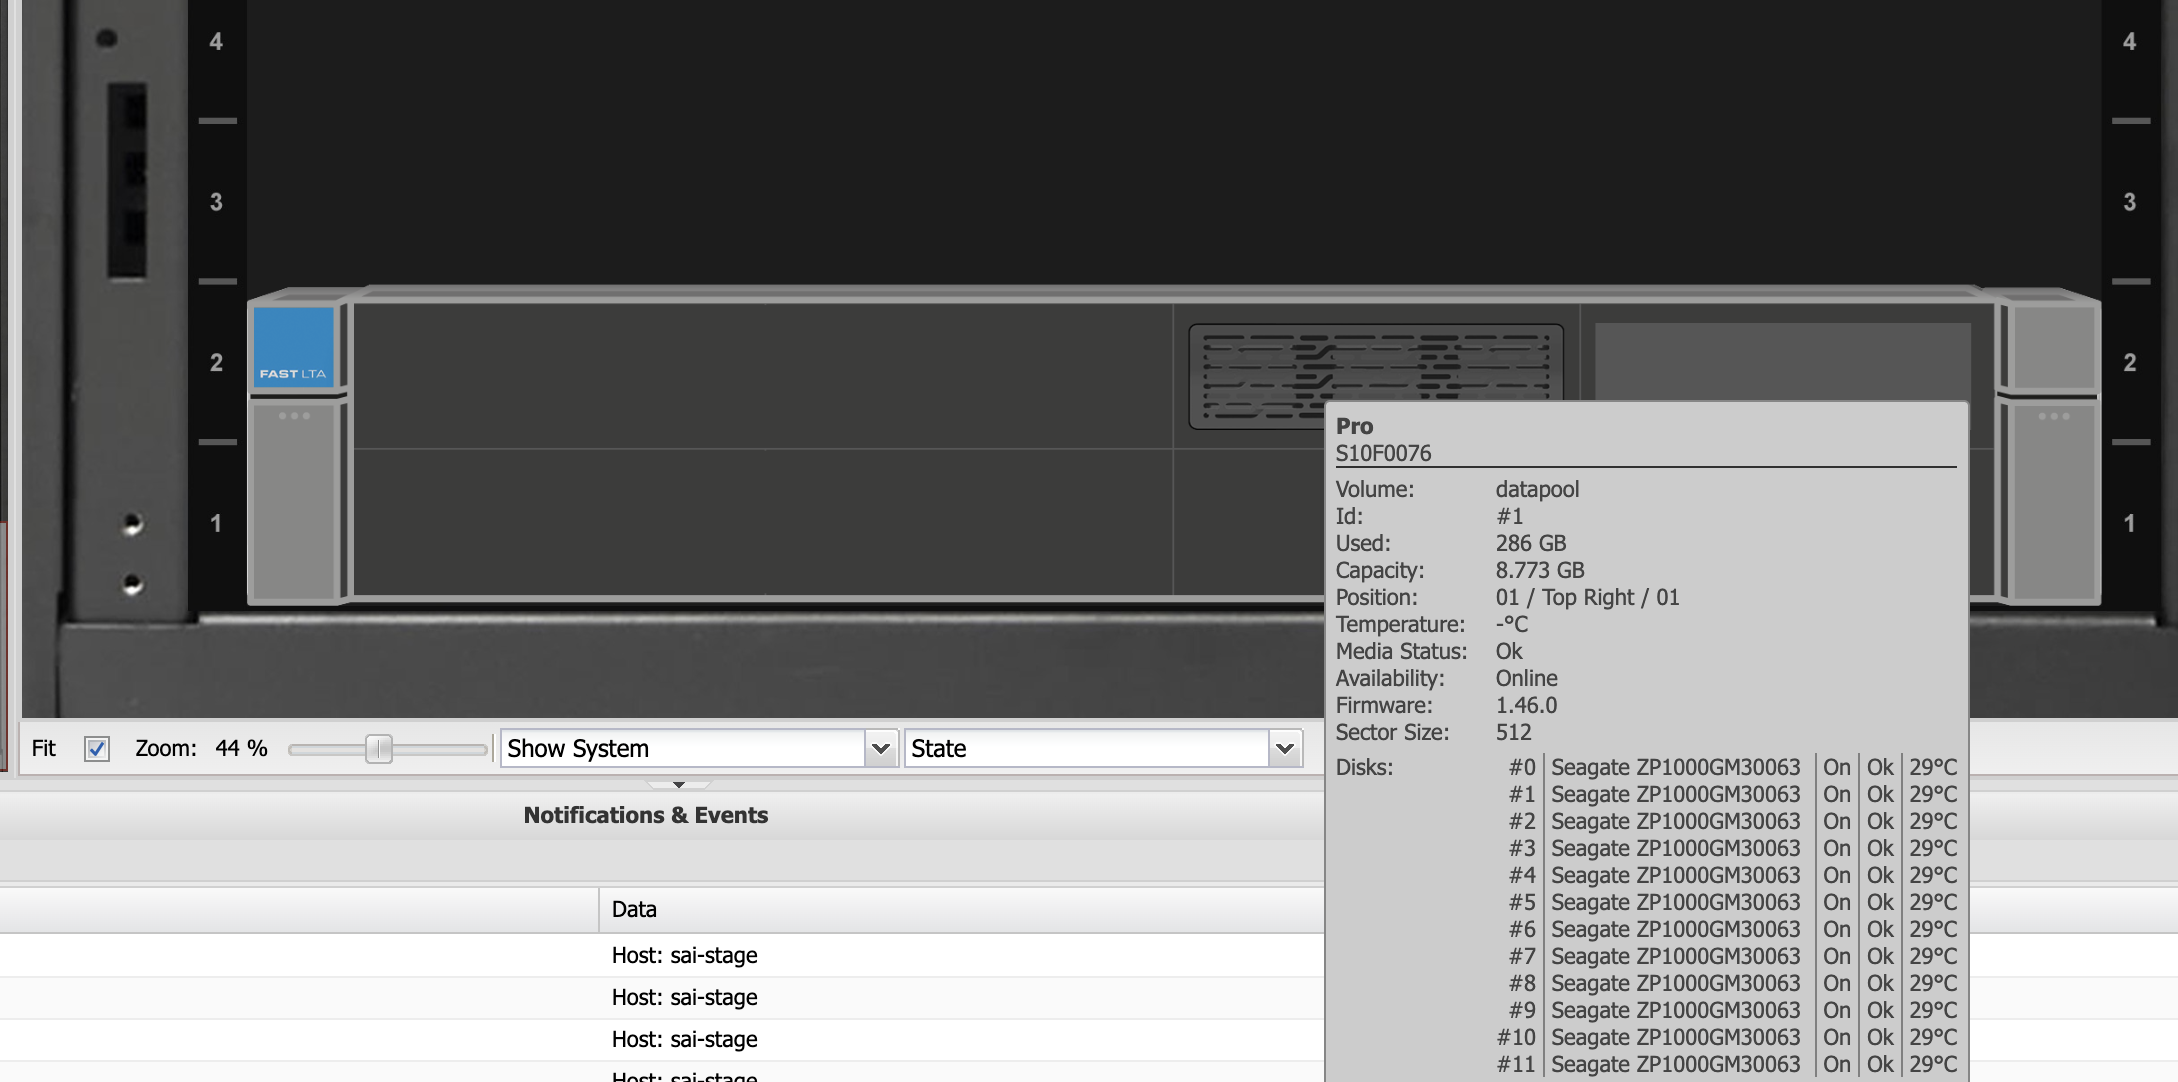The height and width of the screenshot is (1082, 2178).
Task: Click rack unit number 4 on the right rail
Action: click(x=2128, y=42)
